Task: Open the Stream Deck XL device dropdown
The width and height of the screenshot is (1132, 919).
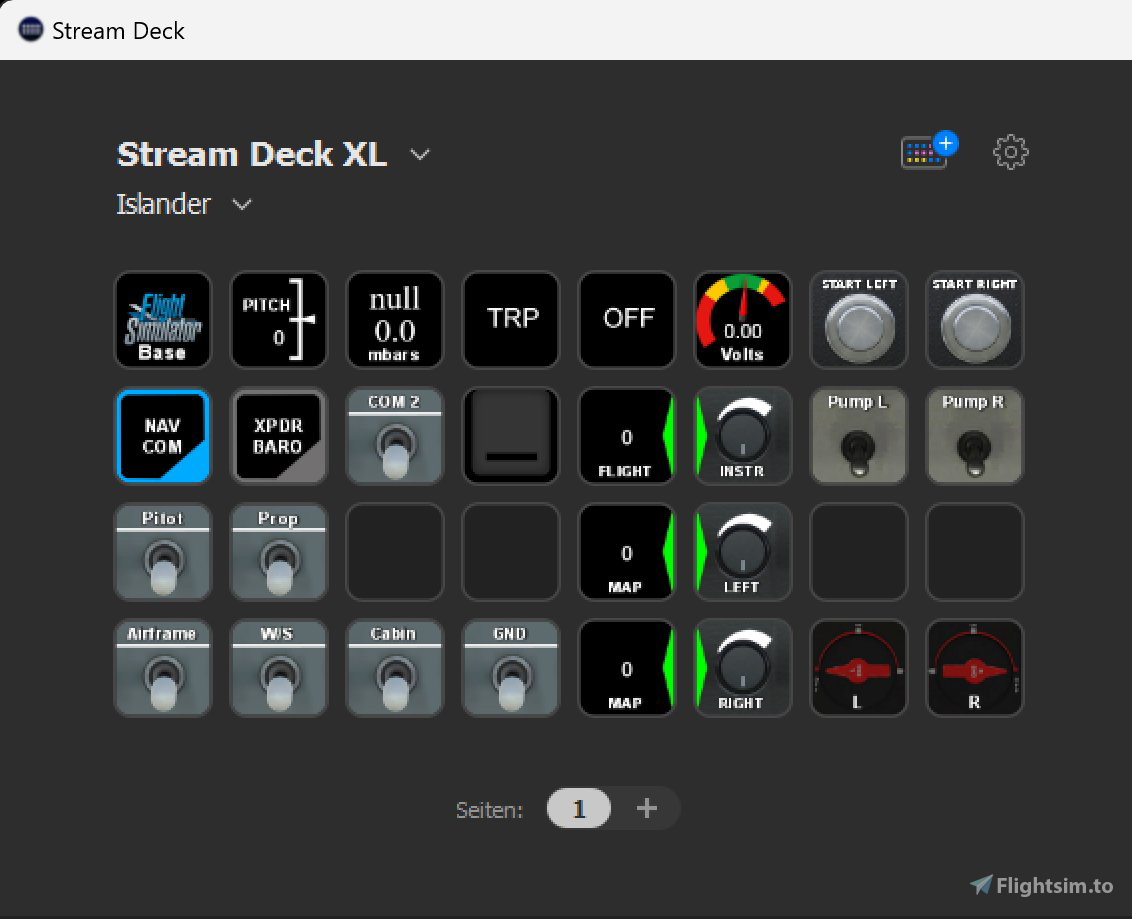Action: click(419, 154)
